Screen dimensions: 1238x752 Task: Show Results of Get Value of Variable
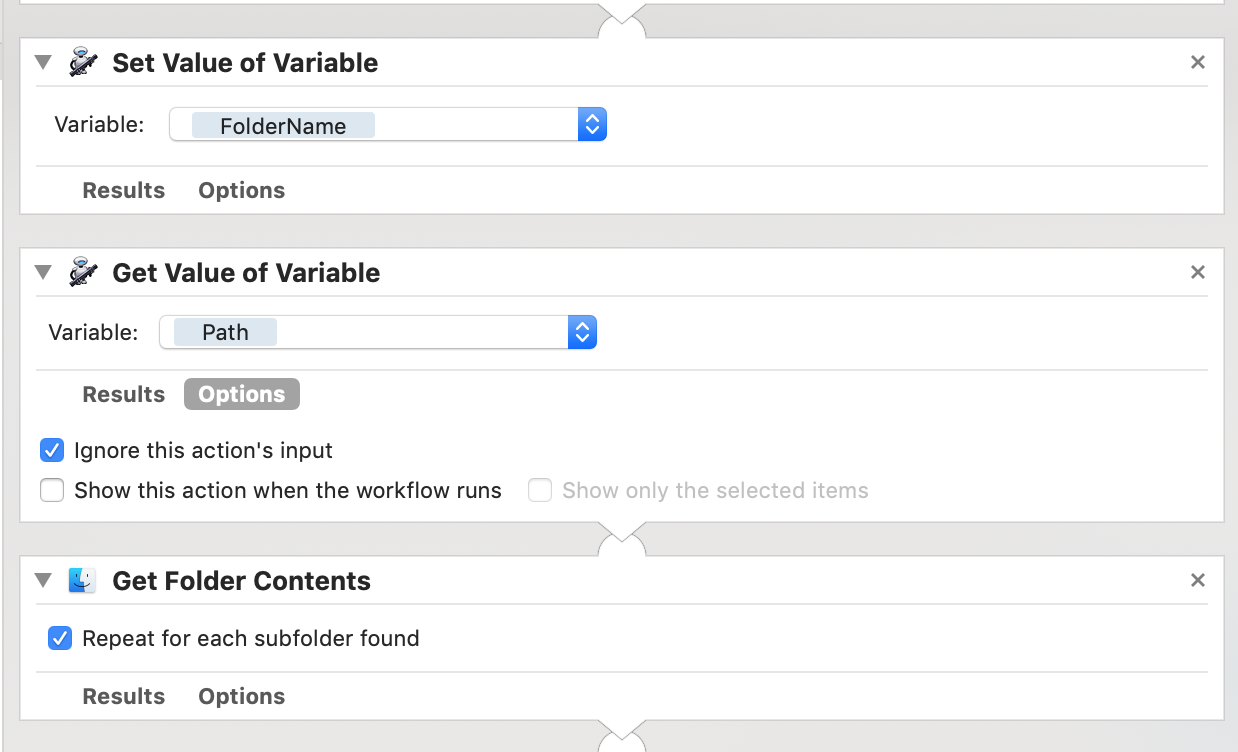[124, 394]
